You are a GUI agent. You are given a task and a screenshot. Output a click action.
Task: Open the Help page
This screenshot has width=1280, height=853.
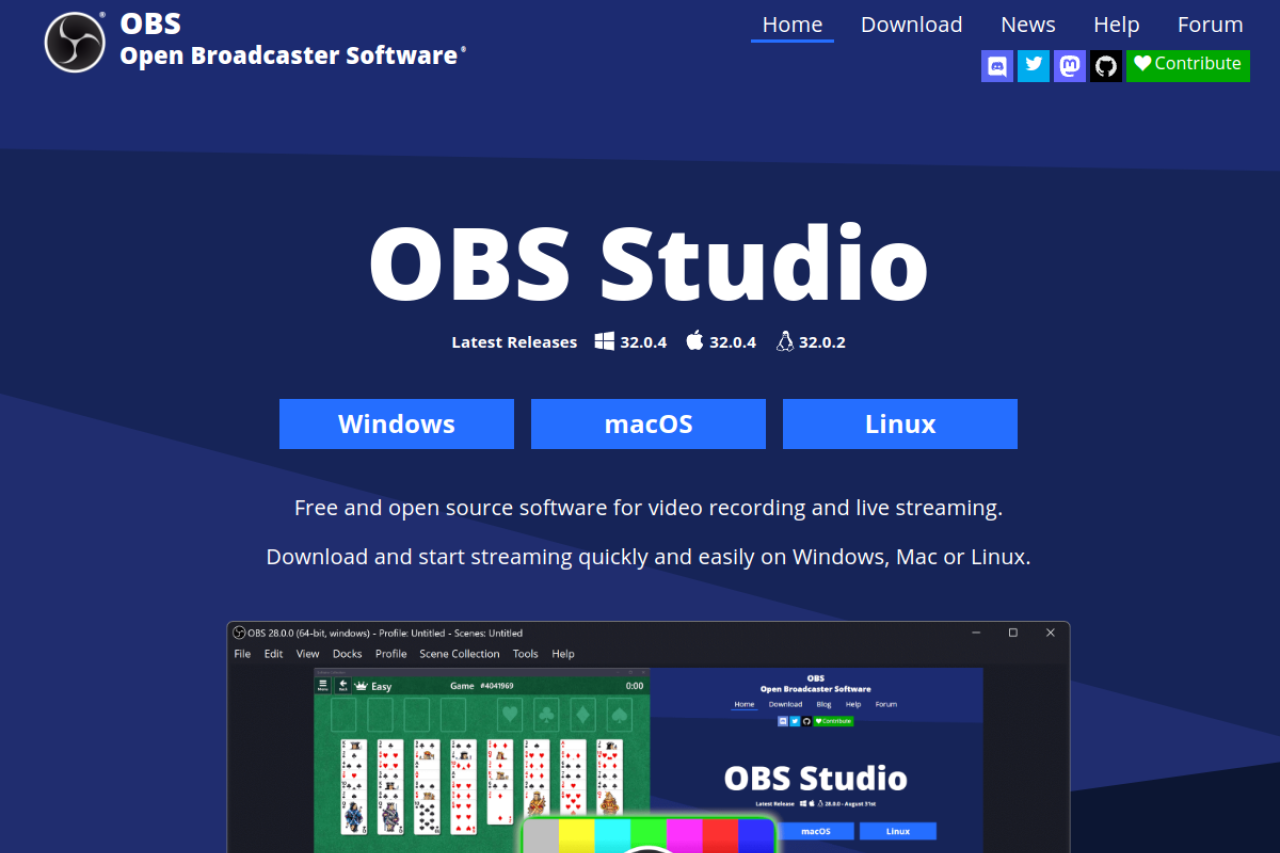pos(1116,24)
